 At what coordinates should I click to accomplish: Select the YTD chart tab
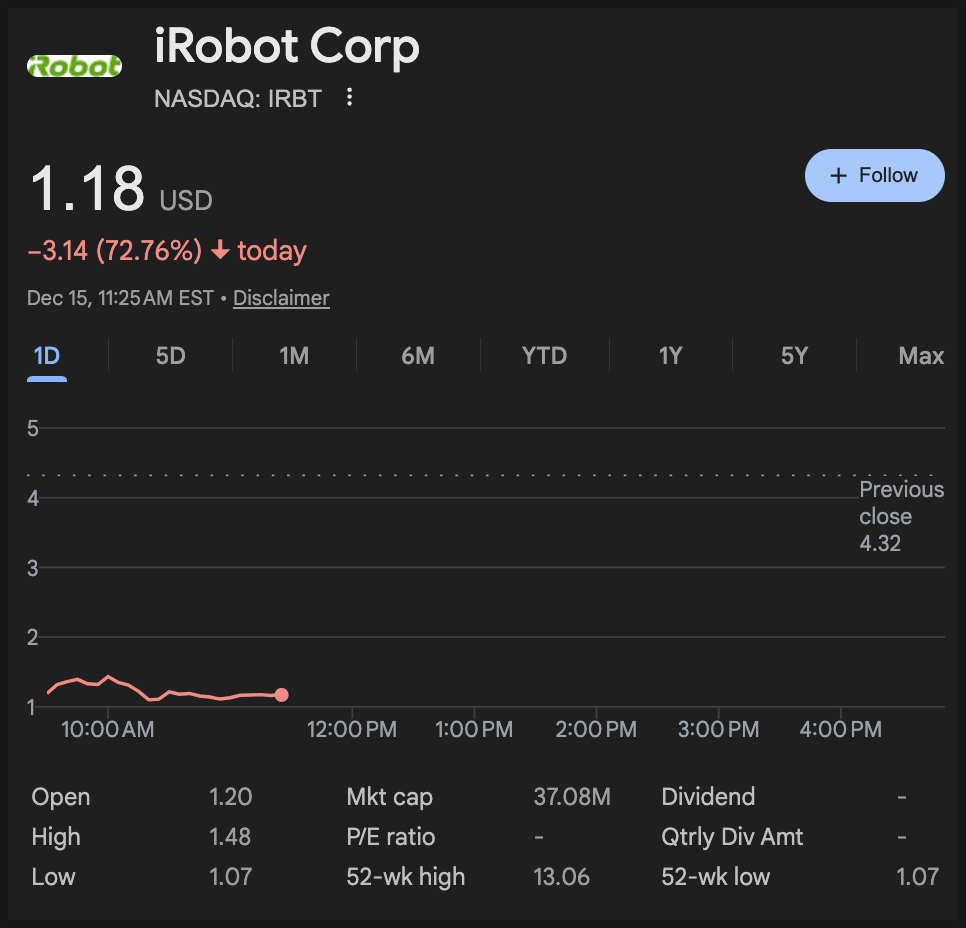[x=544, y=356]
